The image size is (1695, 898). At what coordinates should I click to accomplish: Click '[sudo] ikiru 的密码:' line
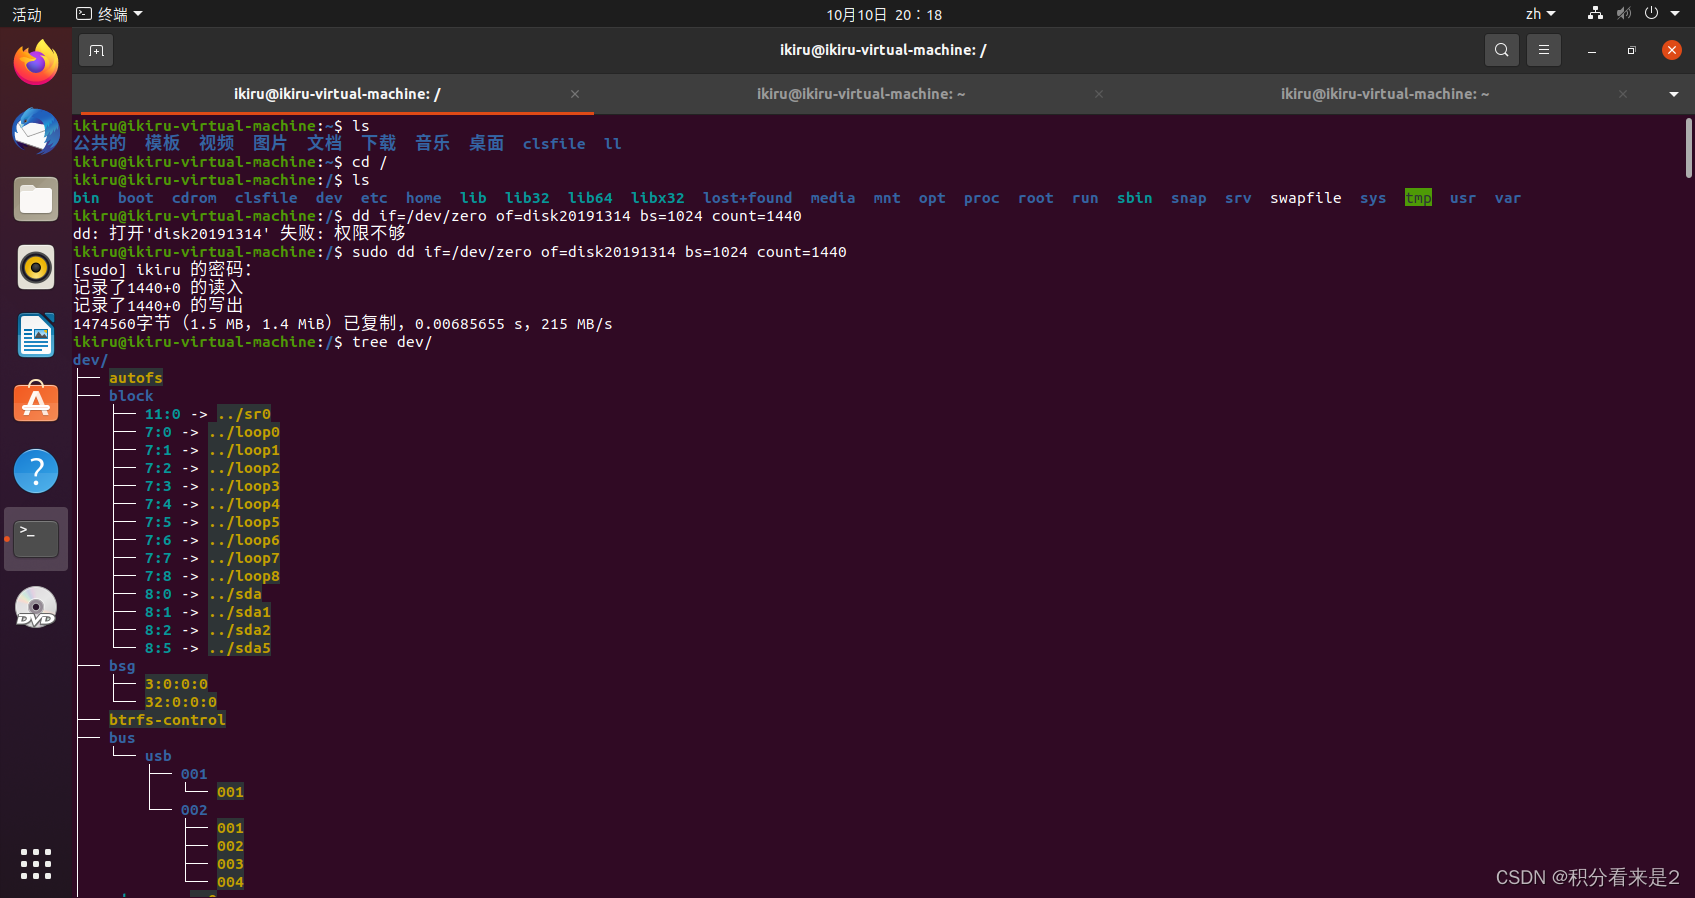pyautogui.click(x=163, y=270)
